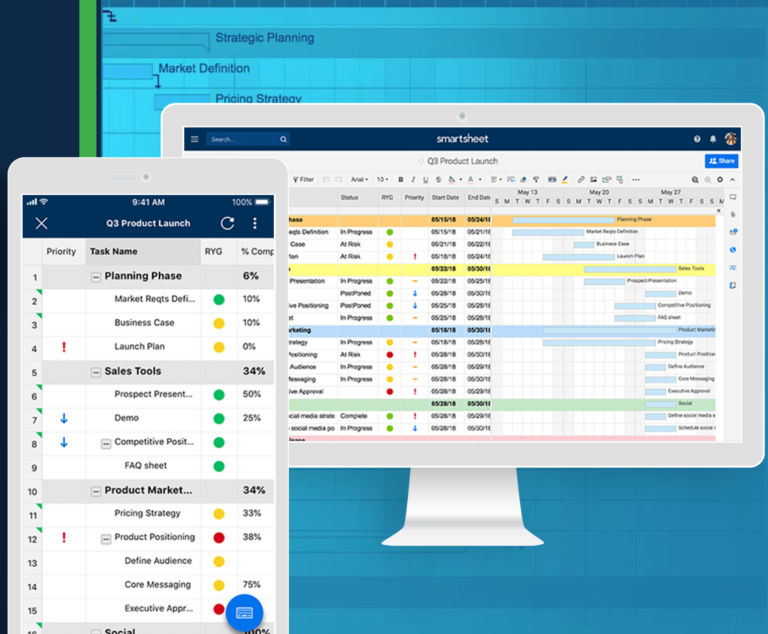Tap low priority arrow on Demo row

tap(64, 418)
